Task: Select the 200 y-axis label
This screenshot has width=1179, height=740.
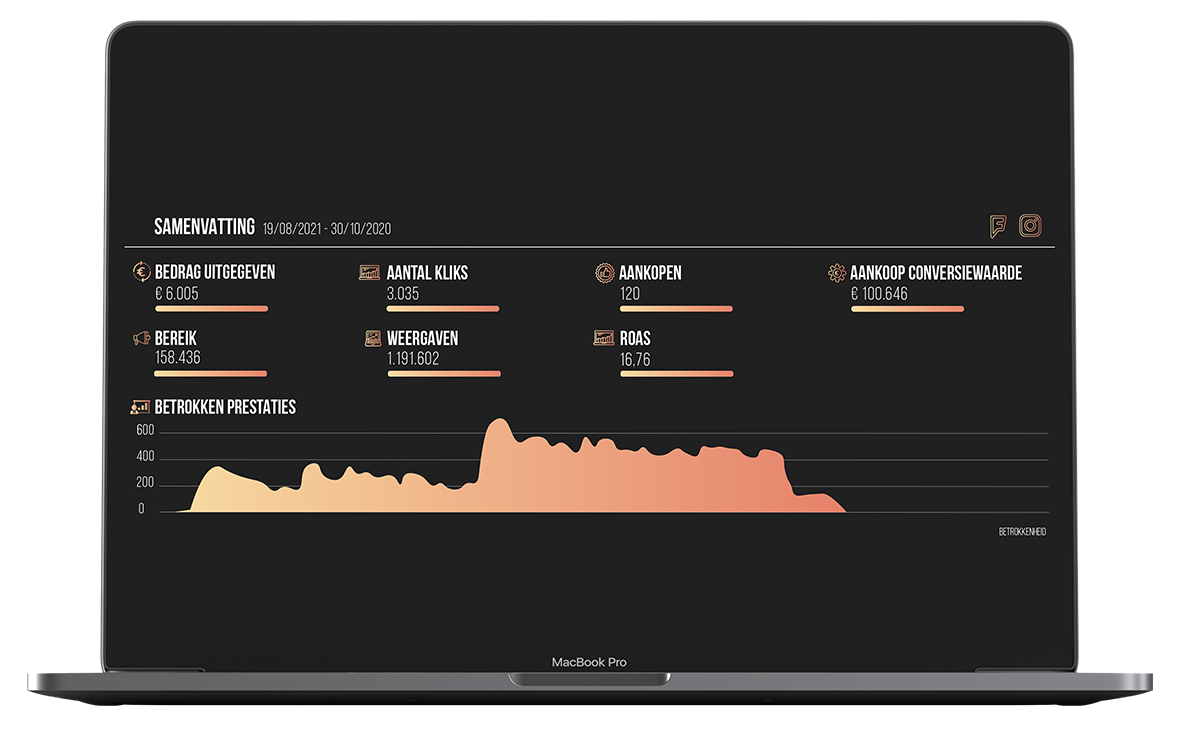Action: [145, 483]
